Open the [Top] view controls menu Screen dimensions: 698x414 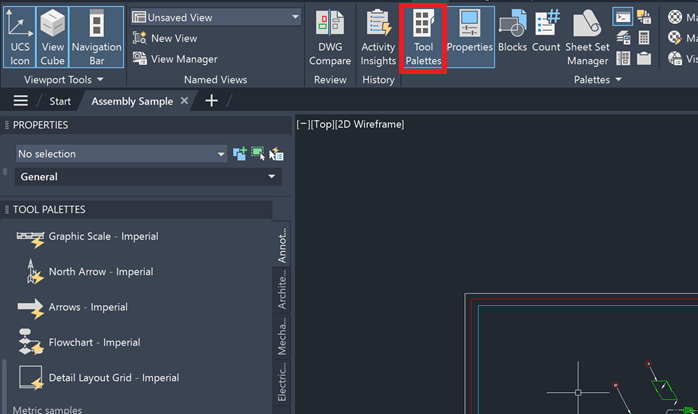(x=322, y=124)
